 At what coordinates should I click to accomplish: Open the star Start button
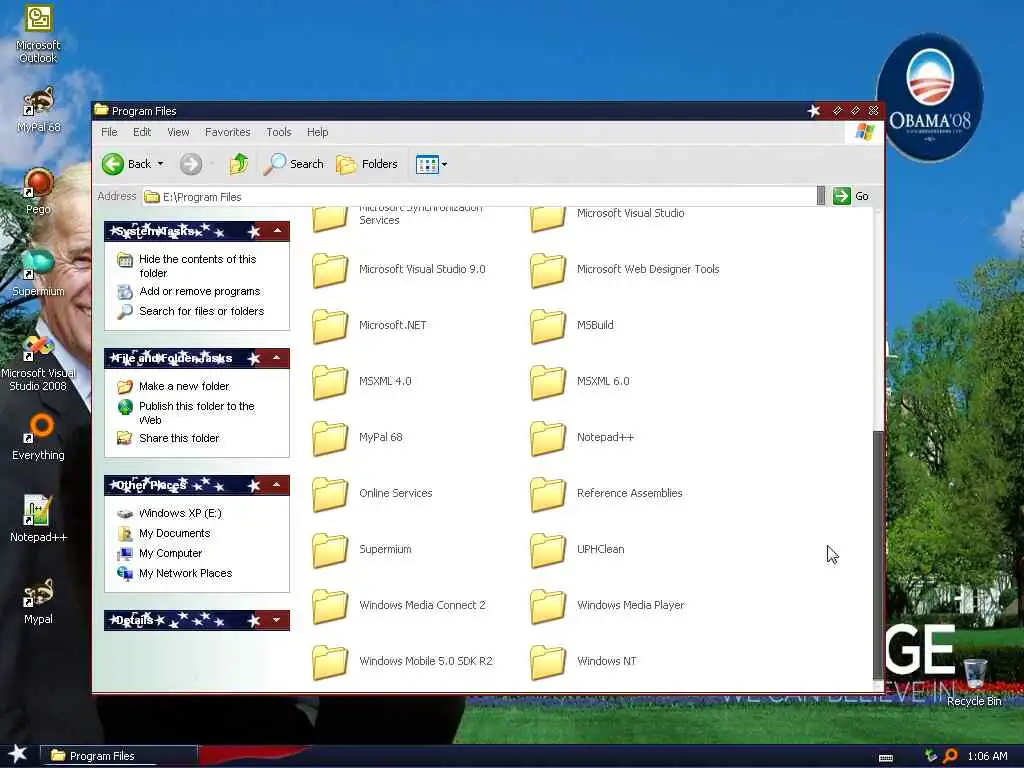[x=17, y=755]
